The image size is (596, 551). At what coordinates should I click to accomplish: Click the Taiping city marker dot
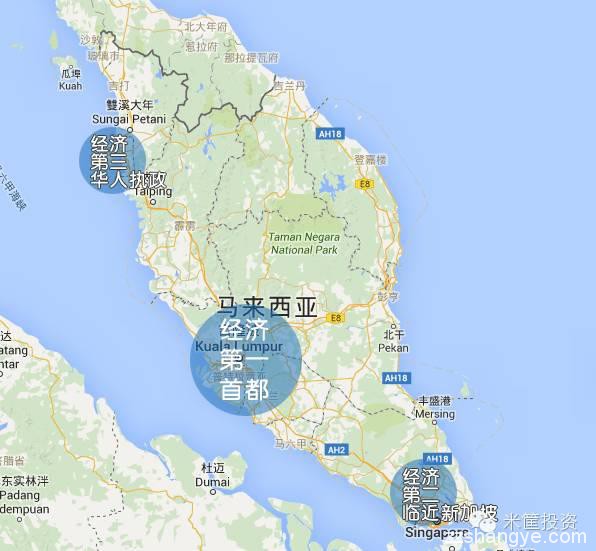[x=153, y=202]
